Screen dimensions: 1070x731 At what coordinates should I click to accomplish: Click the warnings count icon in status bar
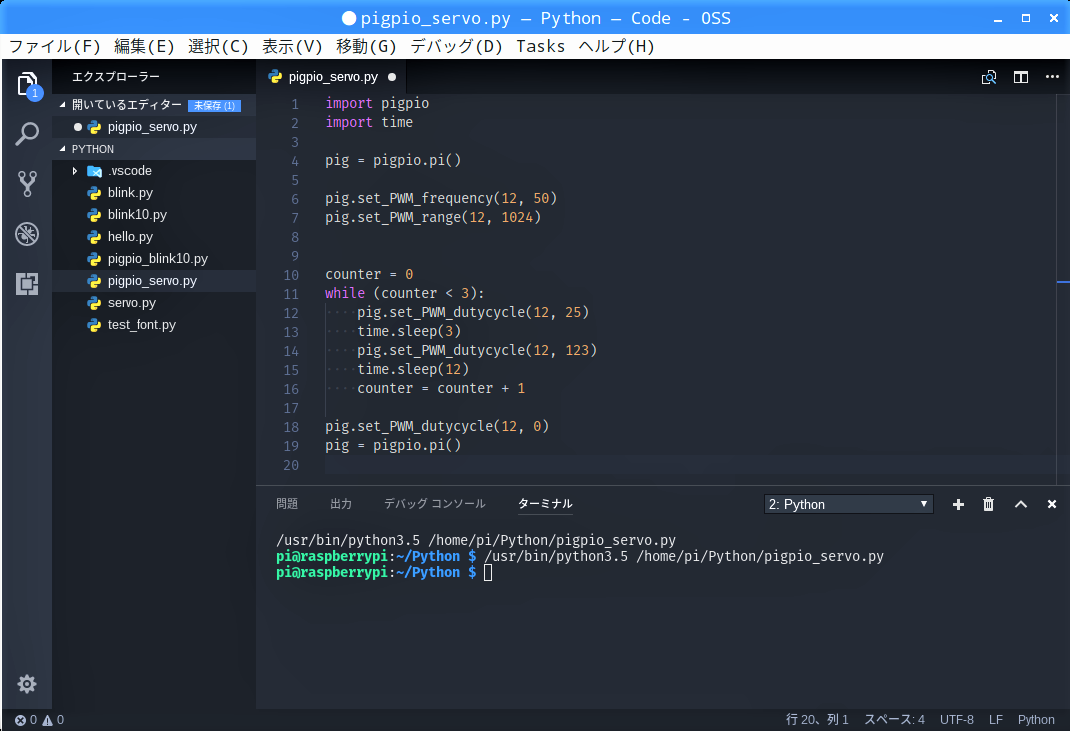tap(48, 720)
